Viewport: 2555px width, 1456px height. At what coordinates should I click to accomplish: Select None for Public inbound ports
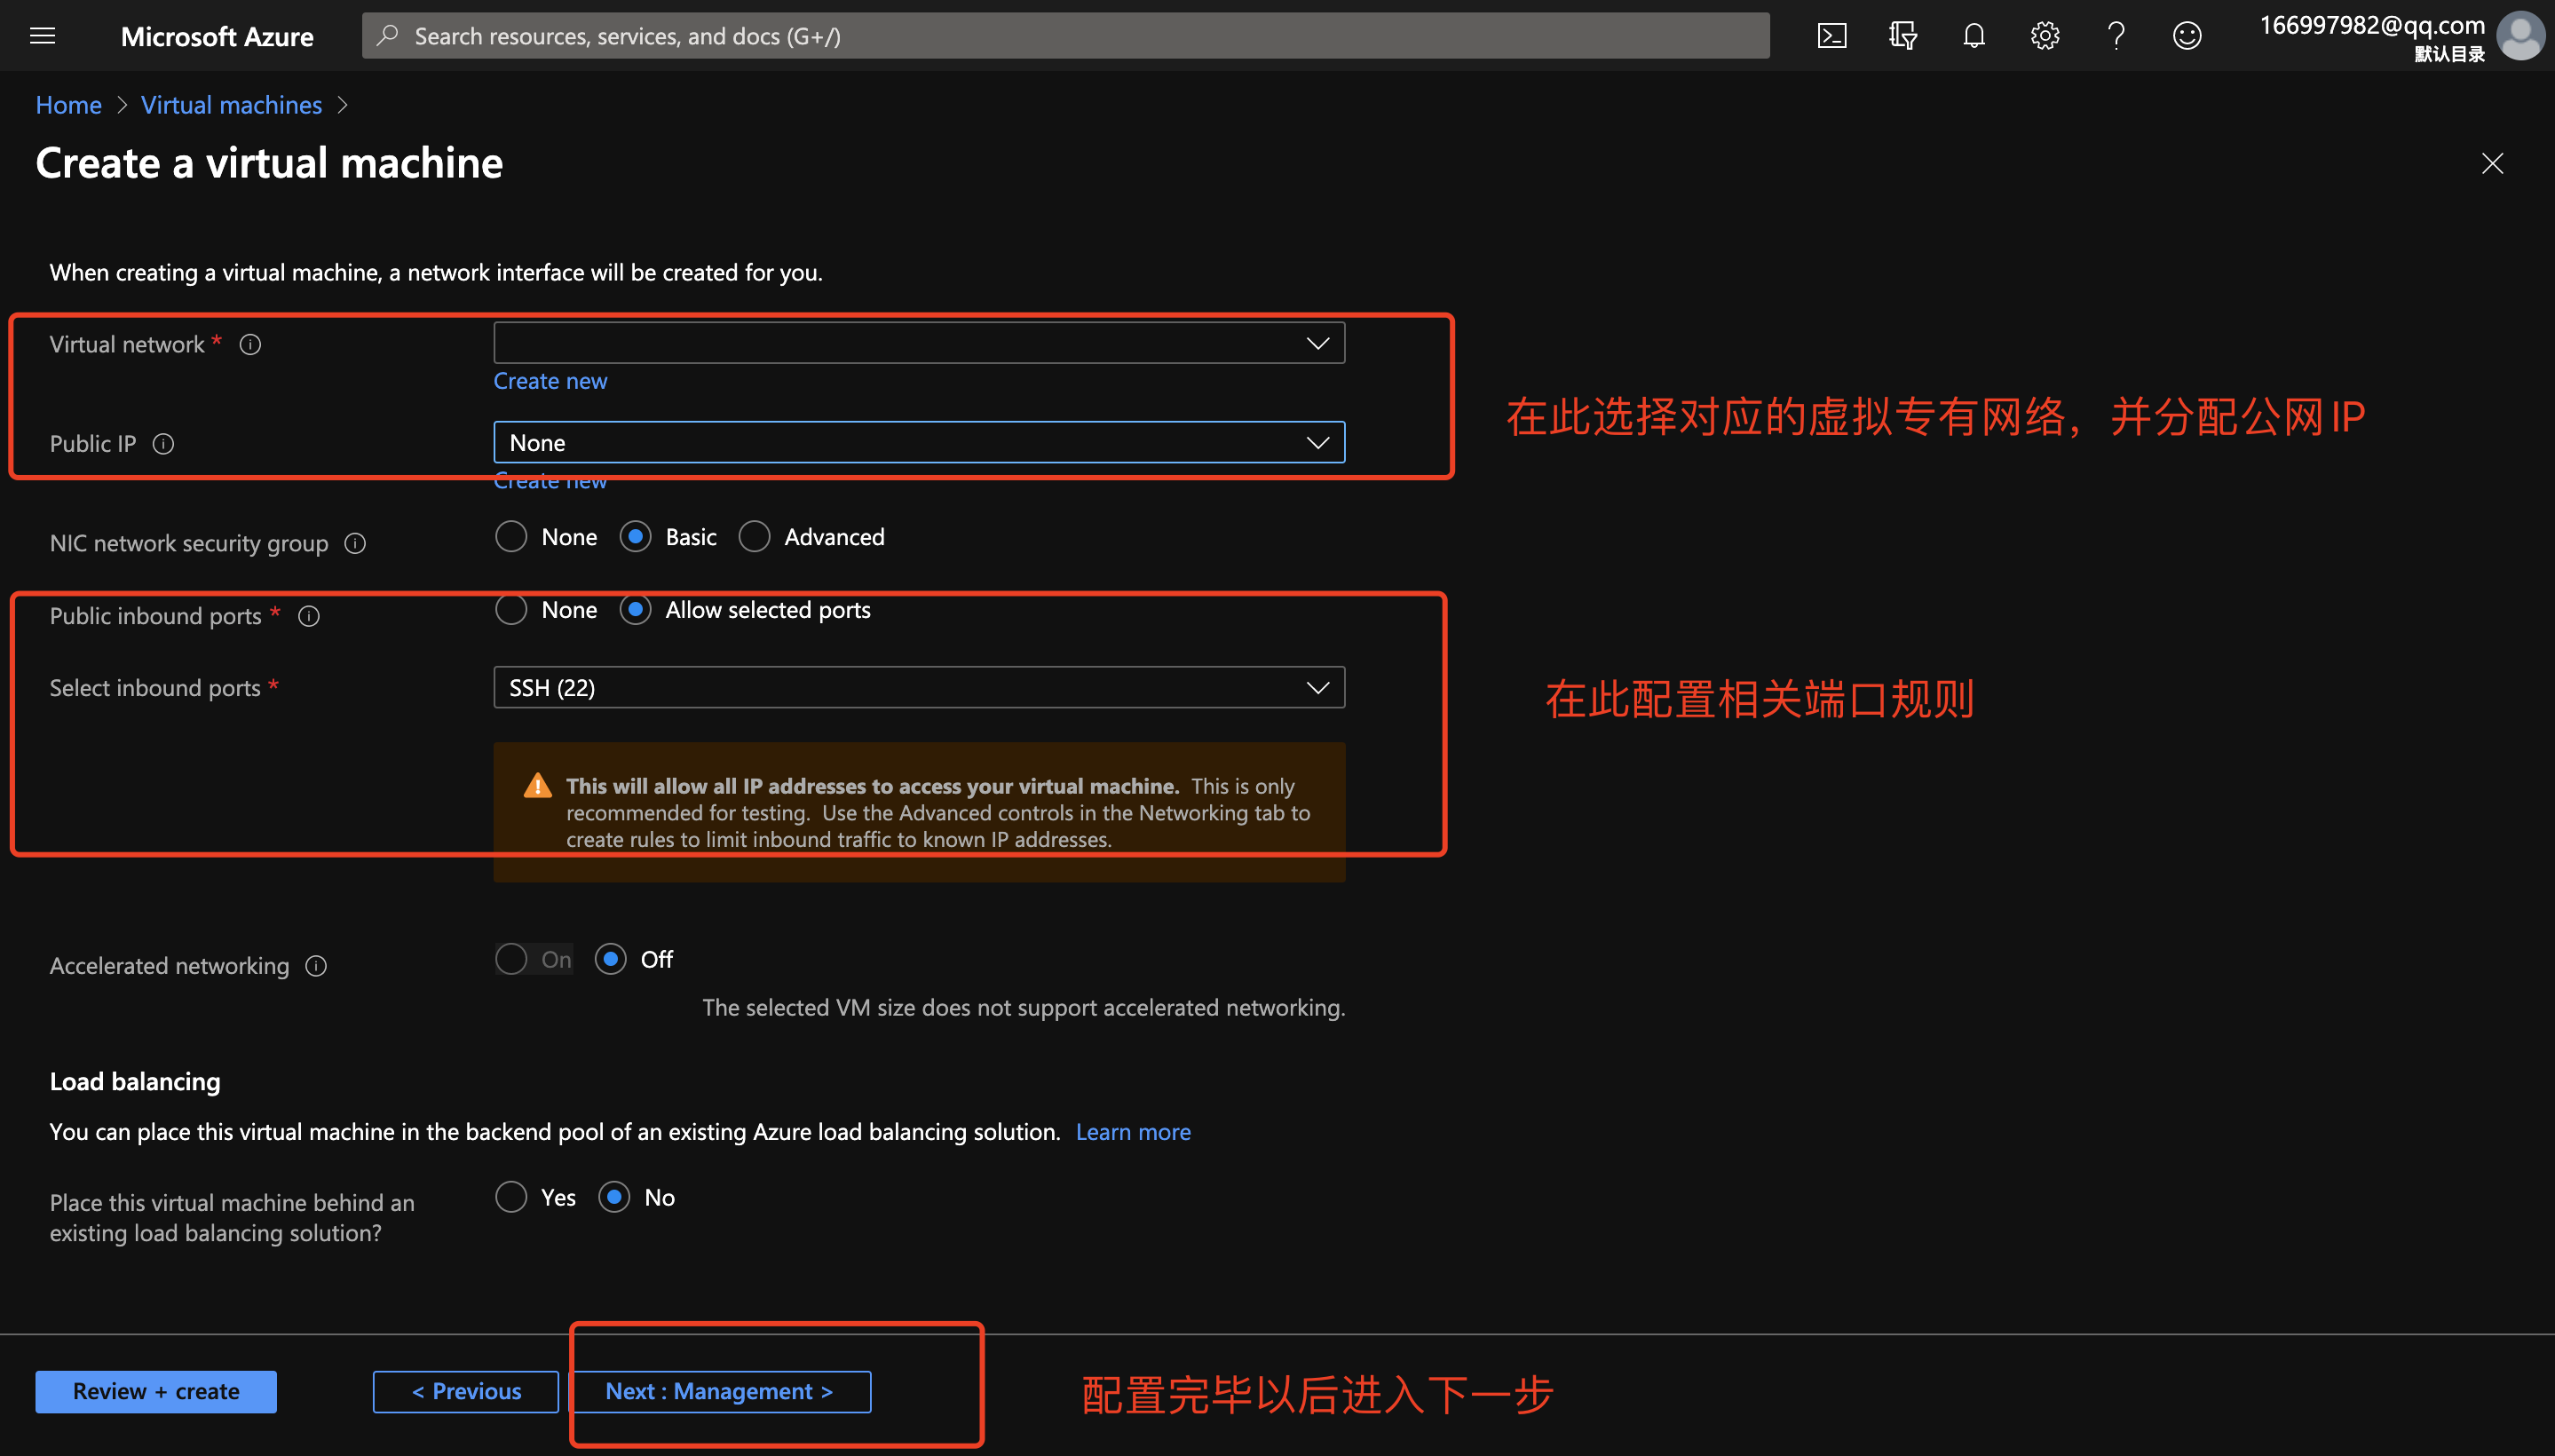(x=511, y=610)
